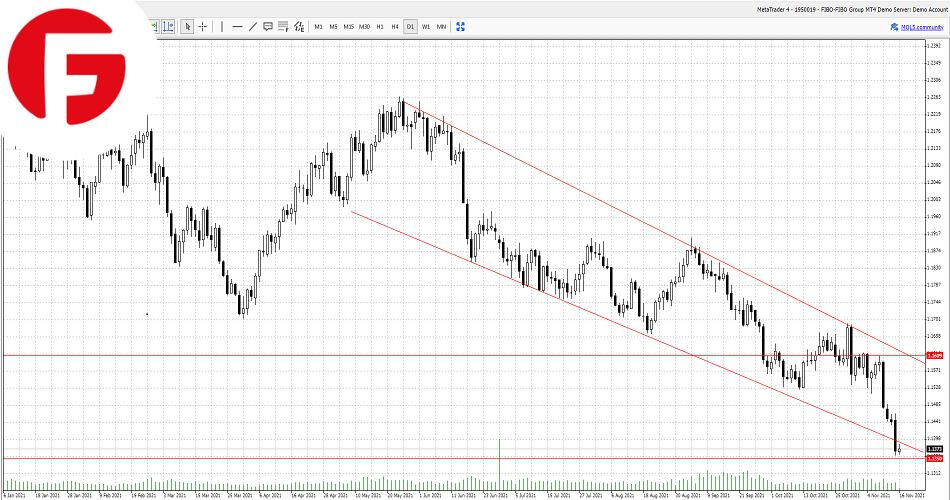This screenshot has height=500, width=950.
Task: Open the MQL5.community link
Action: coord(918,27)
